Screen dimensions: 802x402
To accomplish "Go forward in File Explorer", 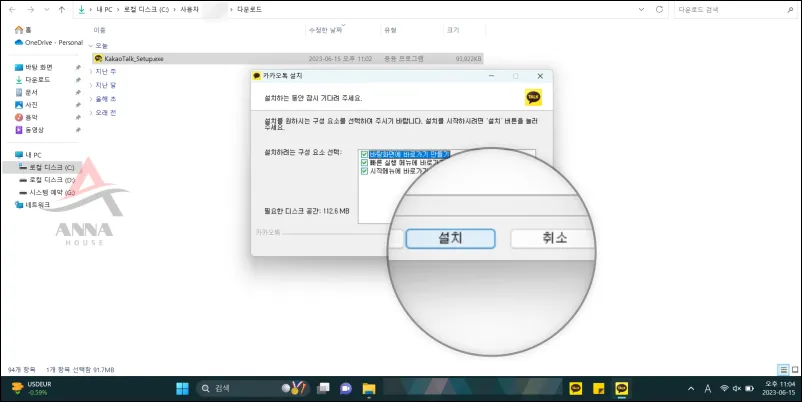I will point(30,10).
